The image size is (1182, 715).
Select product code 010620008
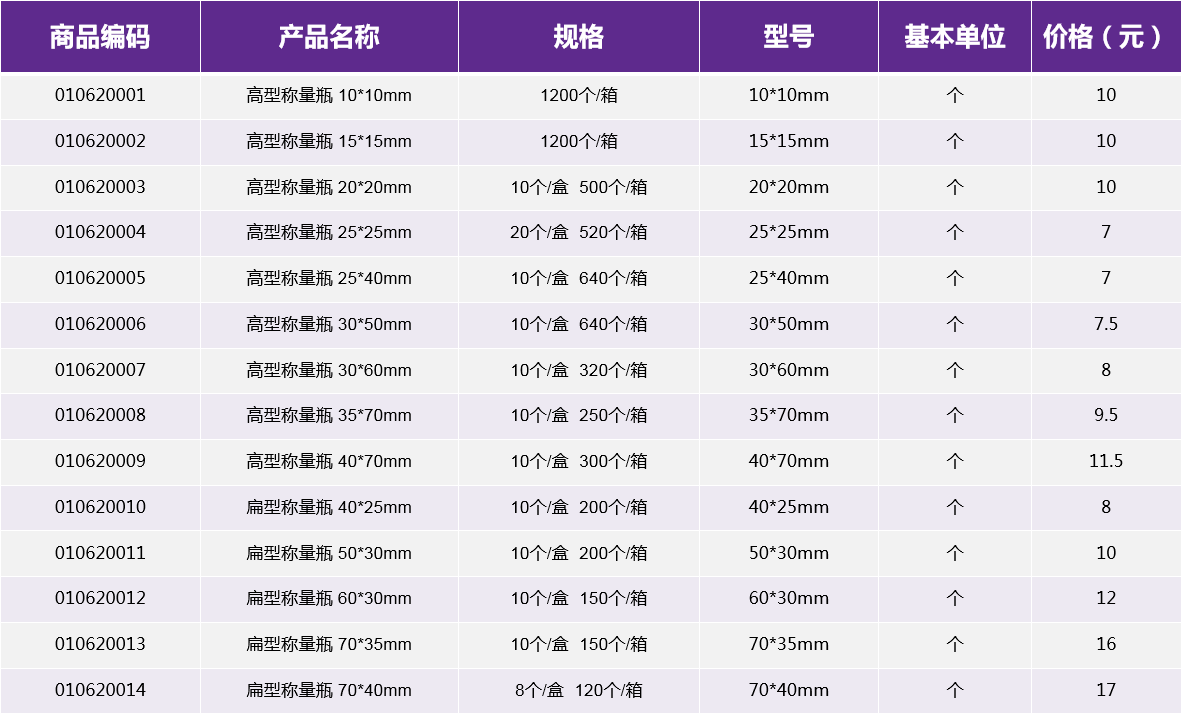pyautogui.click(x=100, y=415)
